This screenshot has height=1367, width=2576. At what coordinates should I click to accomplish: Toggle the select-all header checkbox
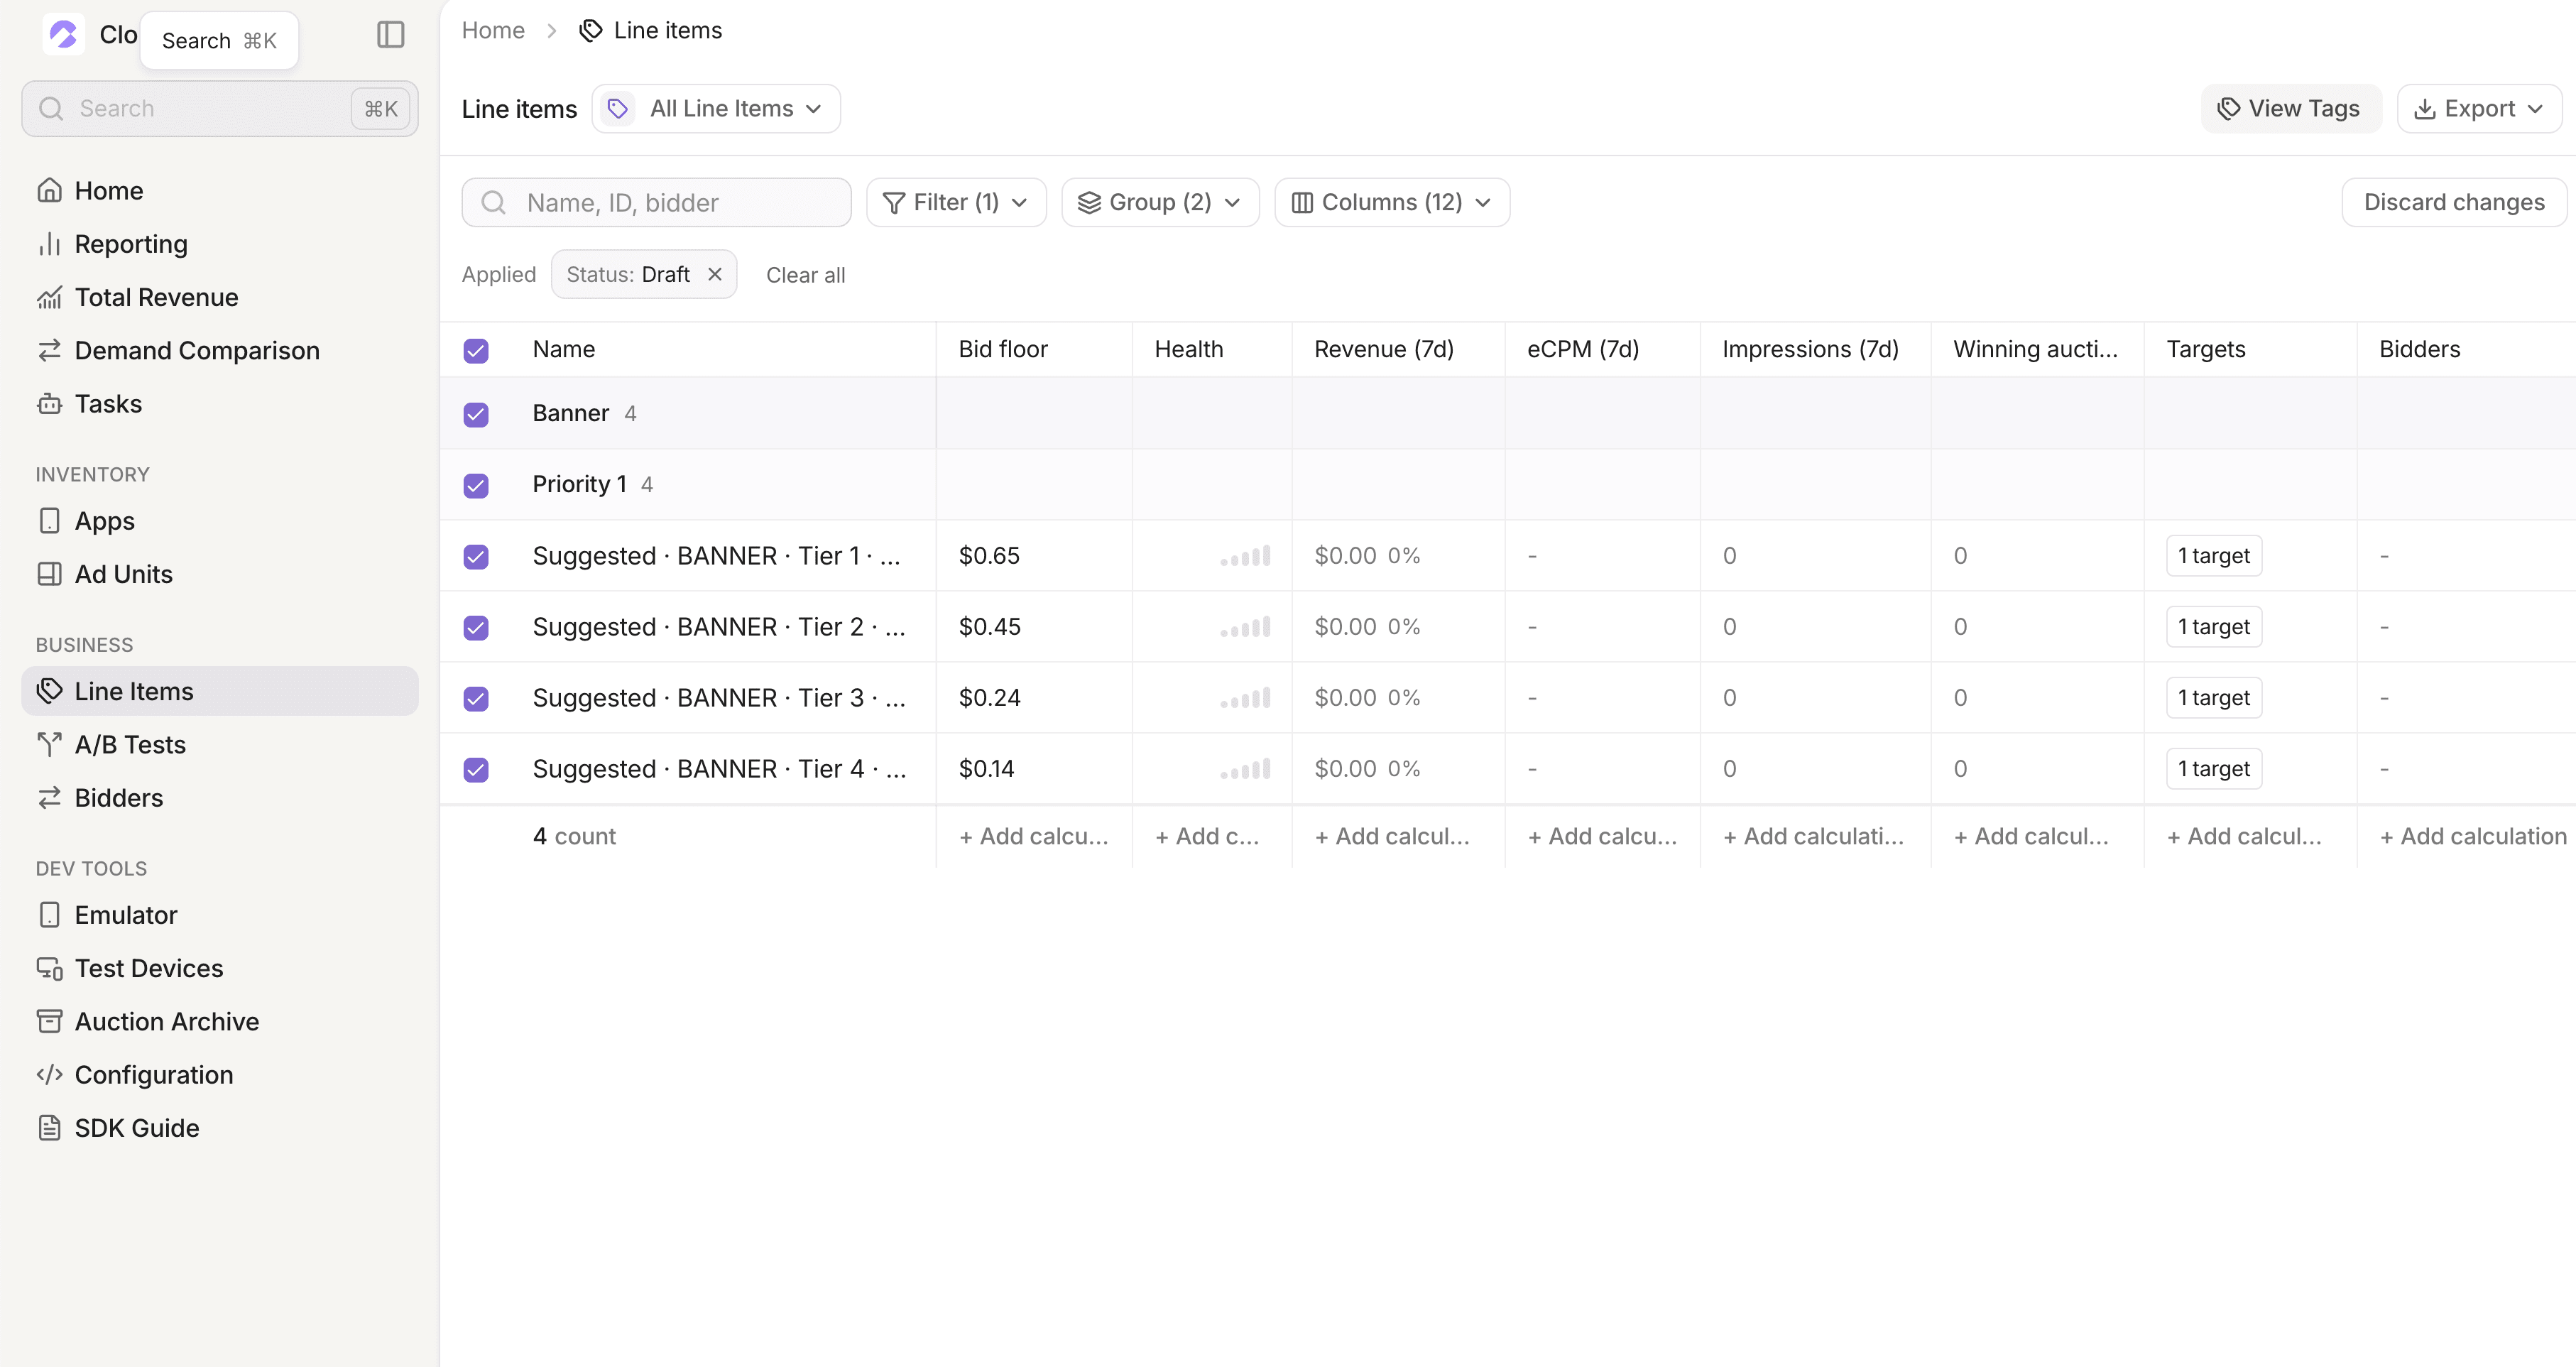[476, 350]
